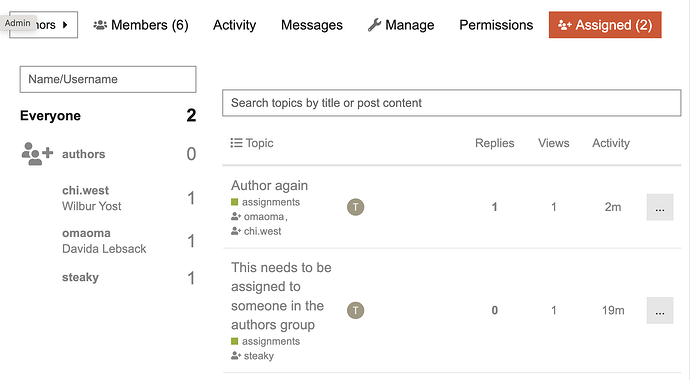Screen dimensions: 690x380
Task: Sort by Replies column header
Action: click(x=495, y=143)
